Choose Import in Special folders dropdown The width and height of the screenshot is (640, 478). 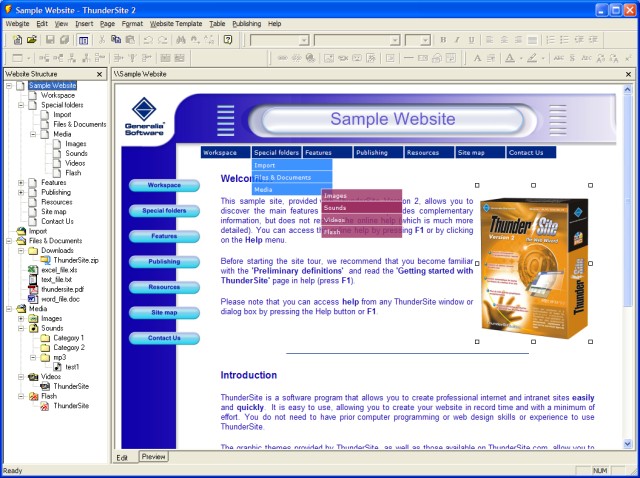click(x=292, y=165)
